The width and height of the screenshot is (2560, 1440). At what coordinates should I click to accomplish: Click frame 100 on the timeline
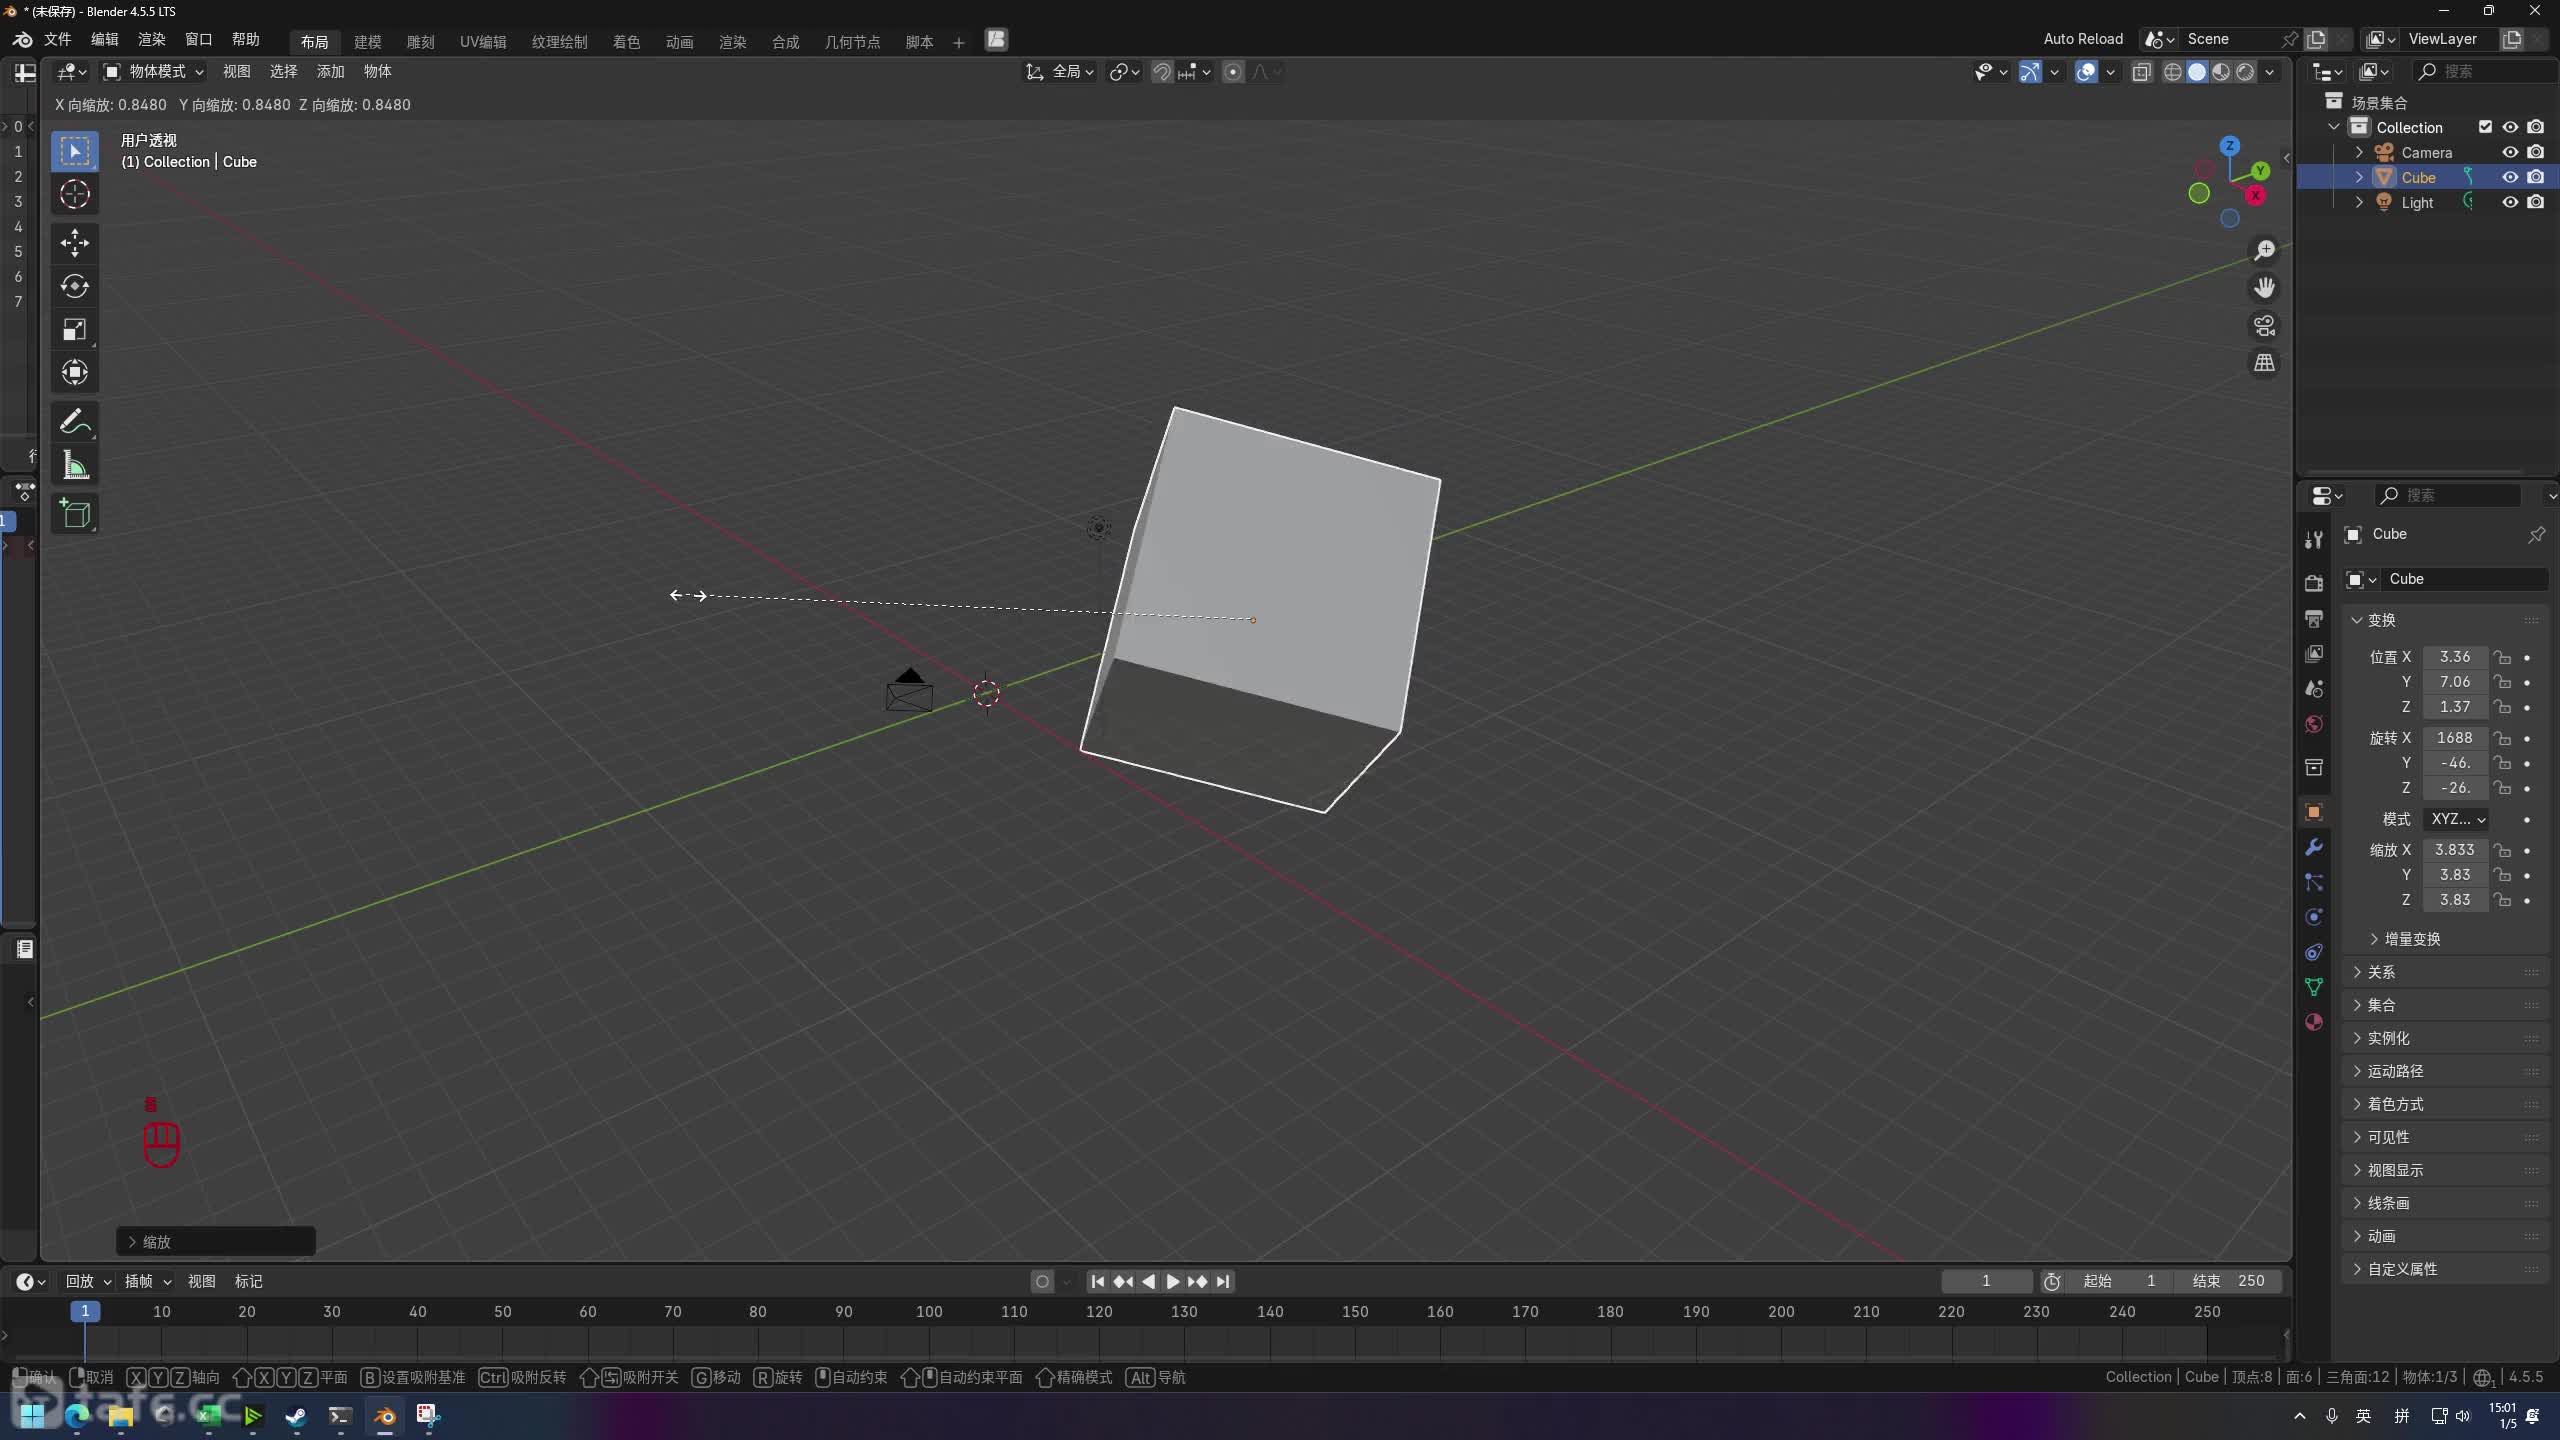929,1311
